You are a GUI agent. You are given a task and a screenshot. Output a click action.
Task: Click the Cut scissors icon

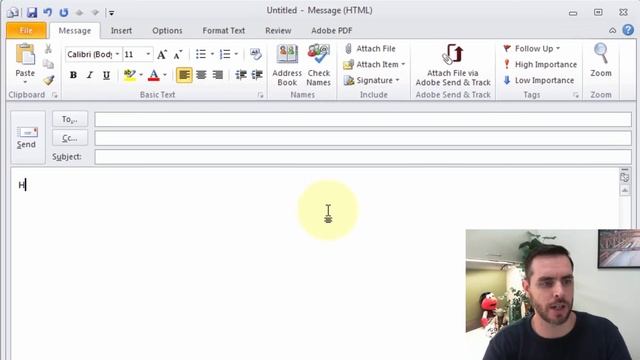coord(48,49)
